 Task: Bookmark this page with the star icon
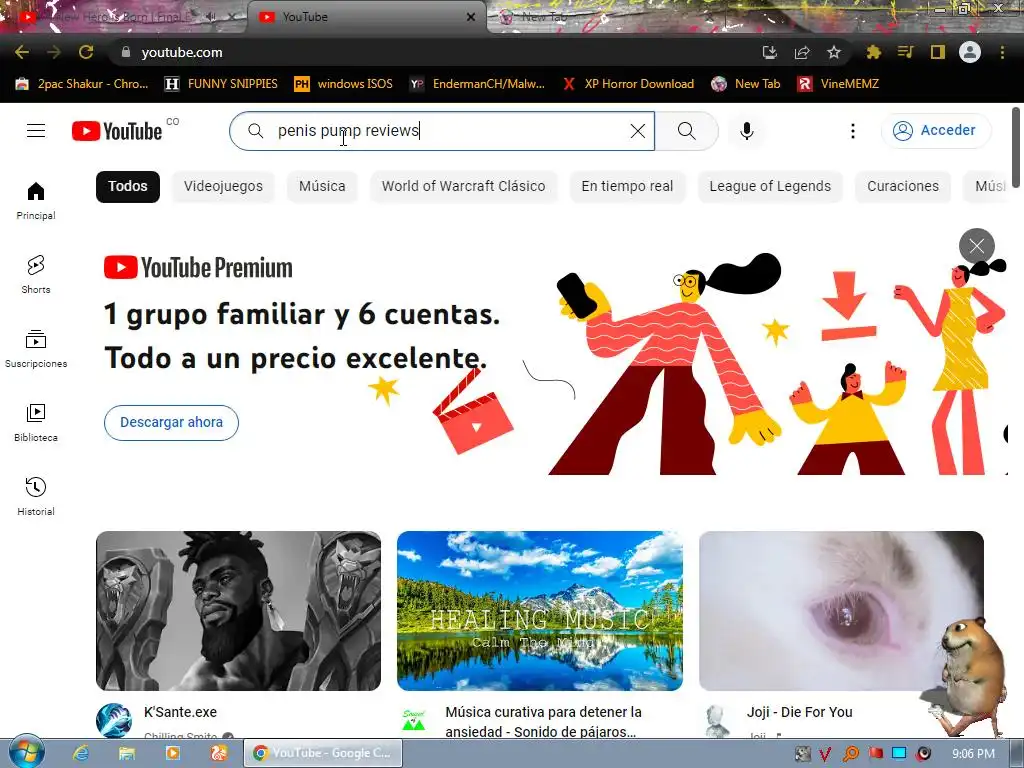click(834, 52)
